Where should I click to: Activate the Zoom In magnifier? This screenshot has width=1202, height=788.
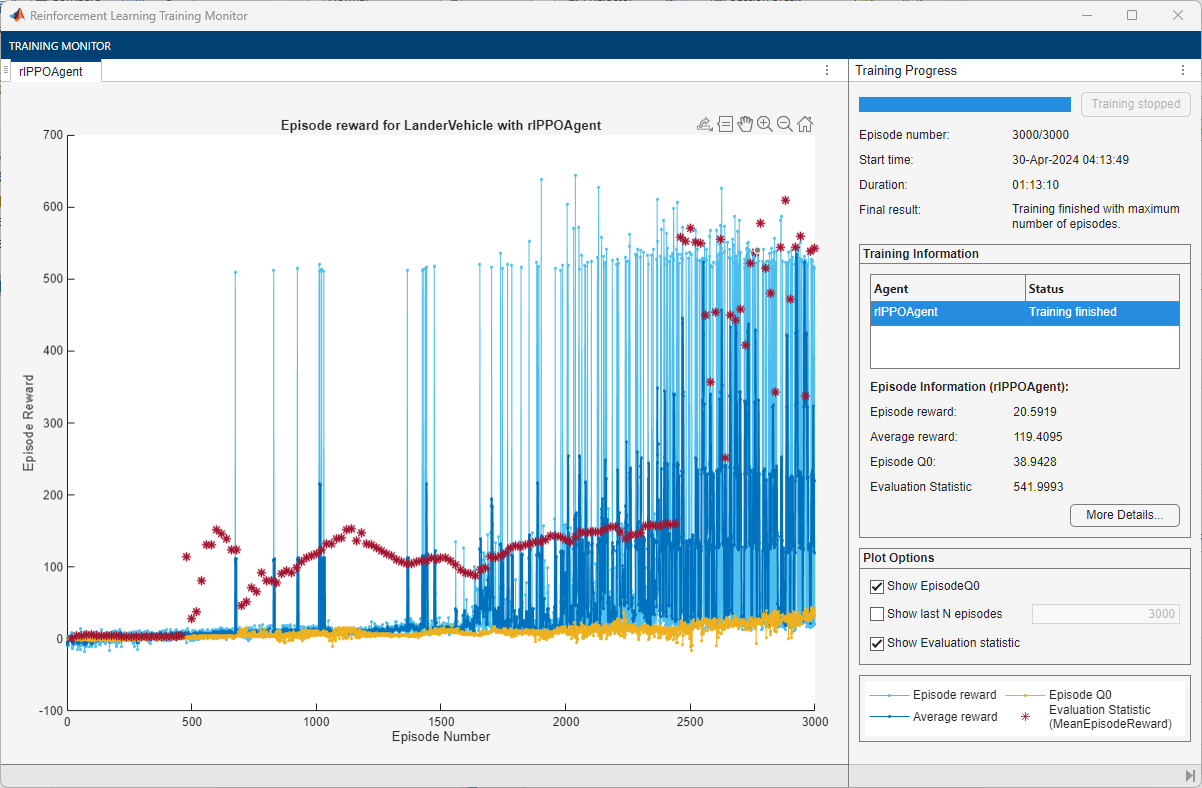pos(765,124)
